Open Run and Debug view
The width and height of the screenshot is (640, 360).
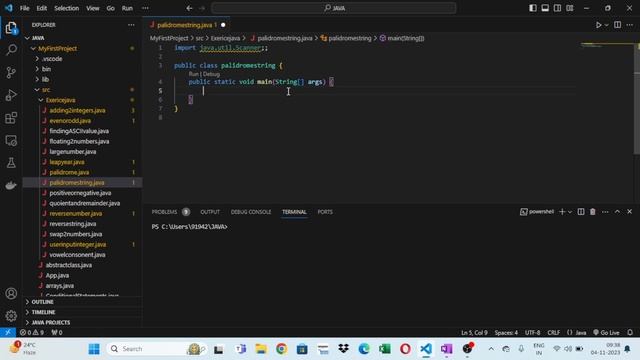[11, 95]
